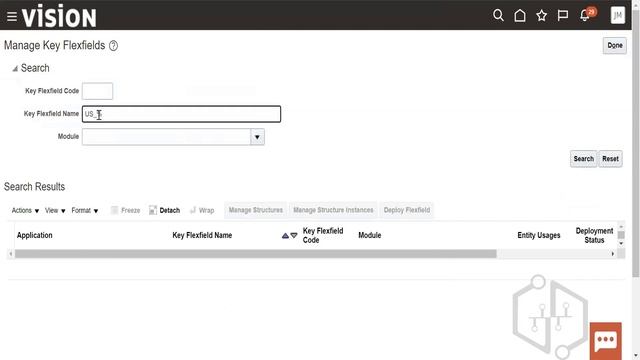This screenshot has height=360, width=640.
Task: Click the Search button
Action: tap(583, 159)
